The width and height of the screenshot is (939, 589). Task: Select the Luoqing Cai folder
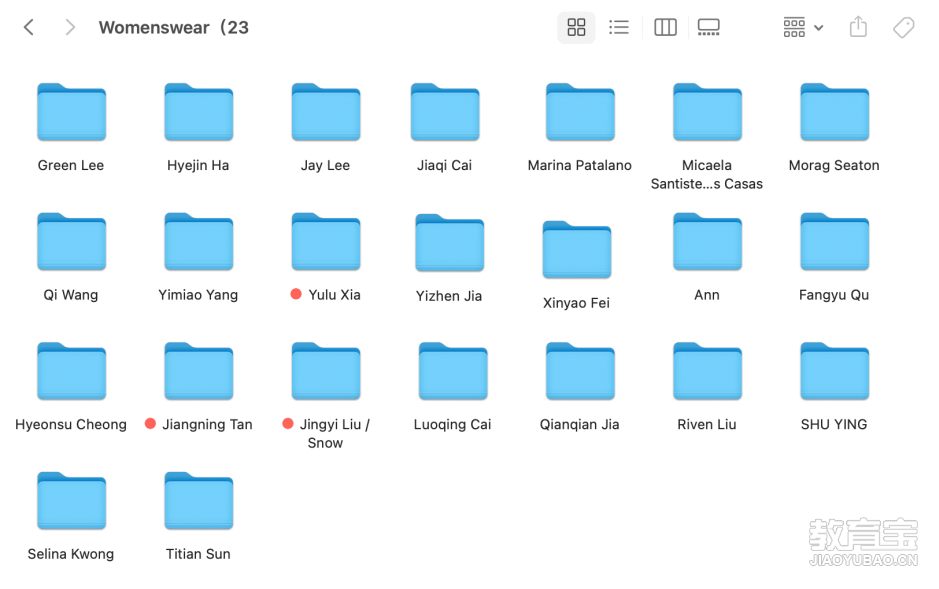[453, 371]
